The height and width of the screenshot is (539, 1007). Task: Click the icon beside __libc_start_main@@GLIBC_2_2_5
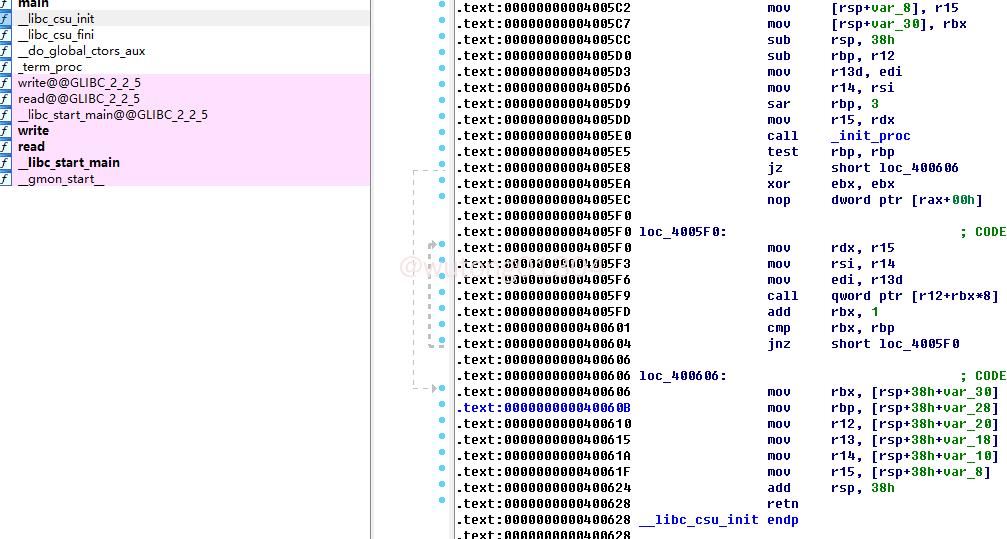coord(5,115)
